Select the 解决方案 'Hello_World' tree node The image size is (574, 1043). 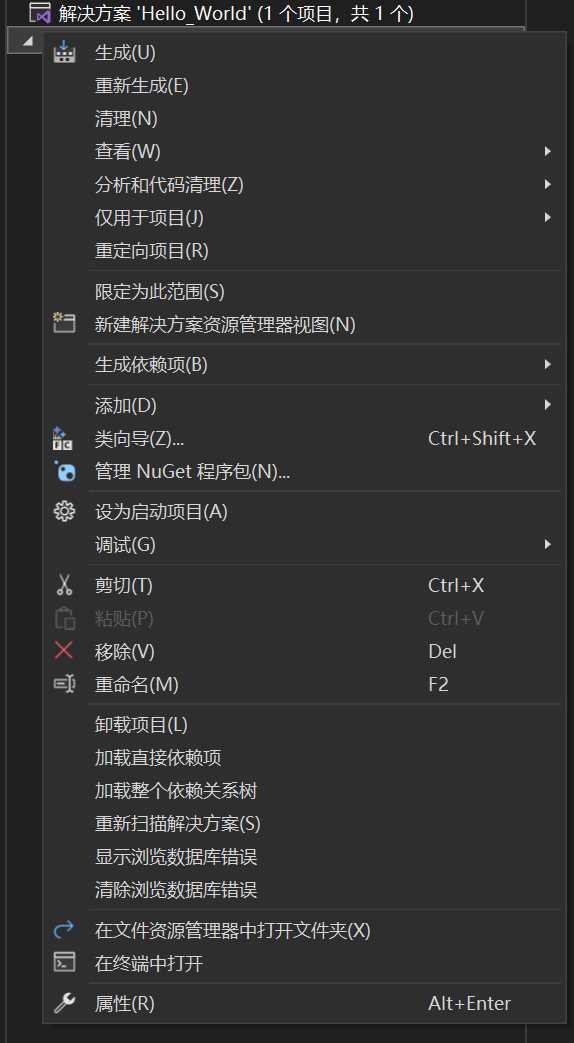(236, 13)
